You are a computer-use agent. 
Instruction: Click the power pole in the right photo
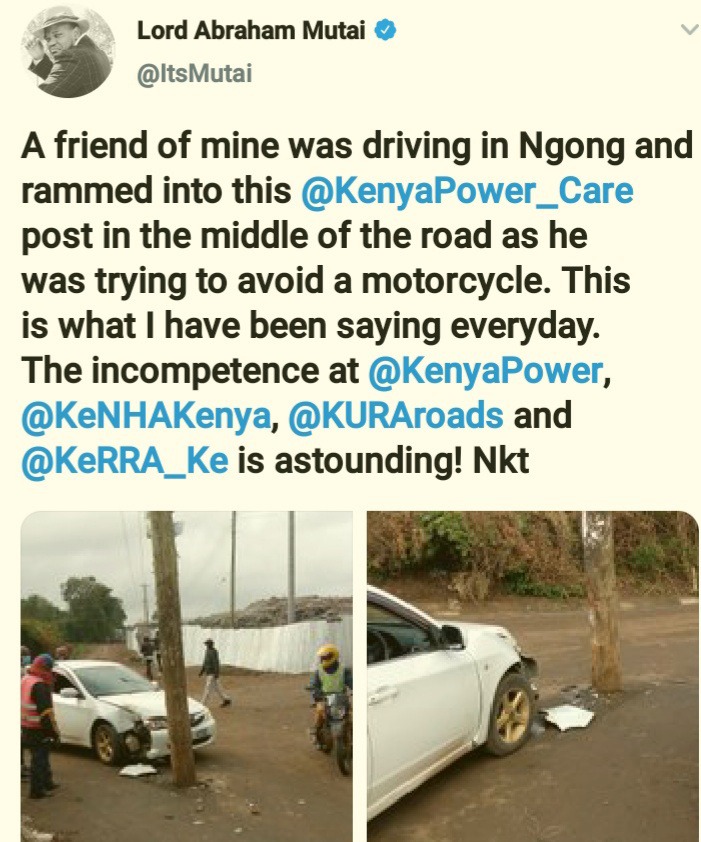pos(602,600)
